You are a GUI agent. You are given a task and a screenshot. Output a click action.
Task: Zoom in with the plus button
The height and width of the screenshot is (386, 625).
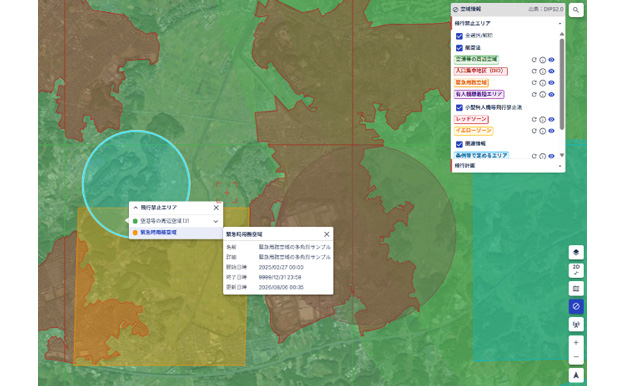tap(576, 343)
